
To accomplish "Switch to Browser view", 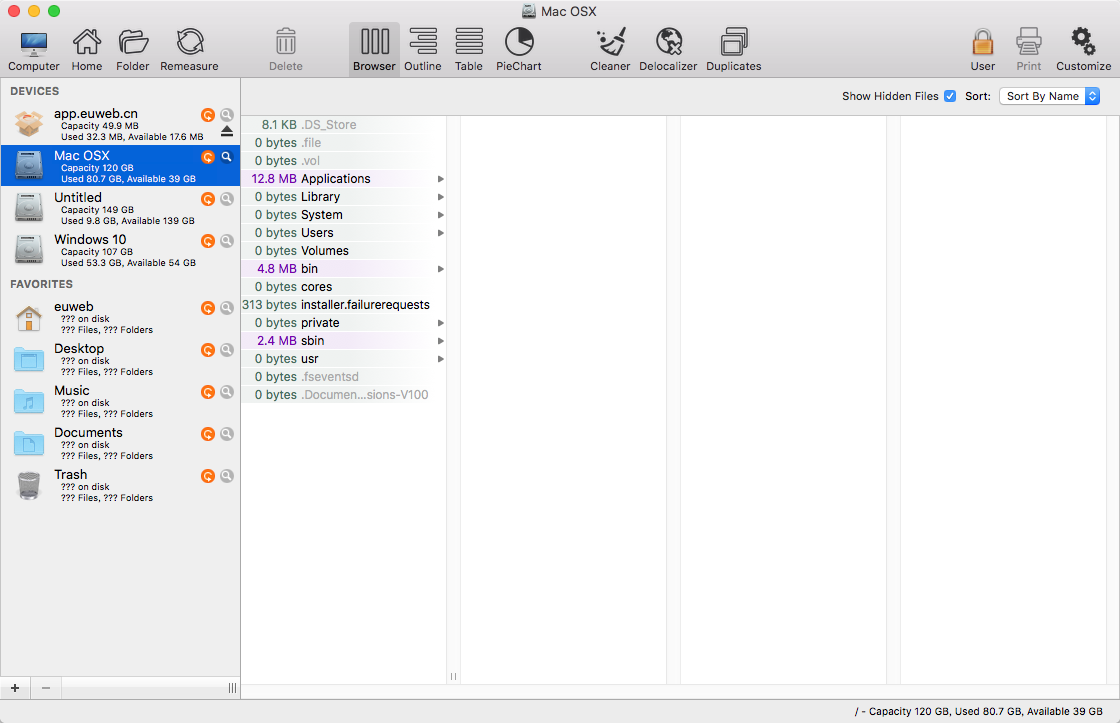I will click(x=374, y=49).
